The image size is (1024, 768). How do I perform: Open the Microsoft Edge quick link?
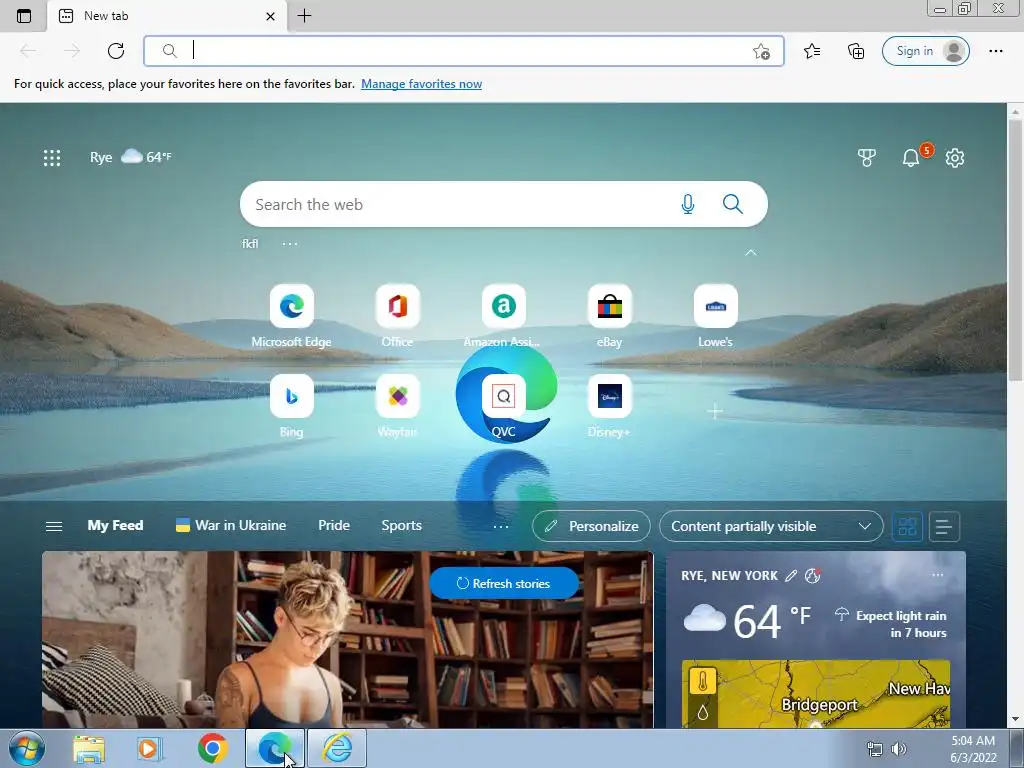291,316
